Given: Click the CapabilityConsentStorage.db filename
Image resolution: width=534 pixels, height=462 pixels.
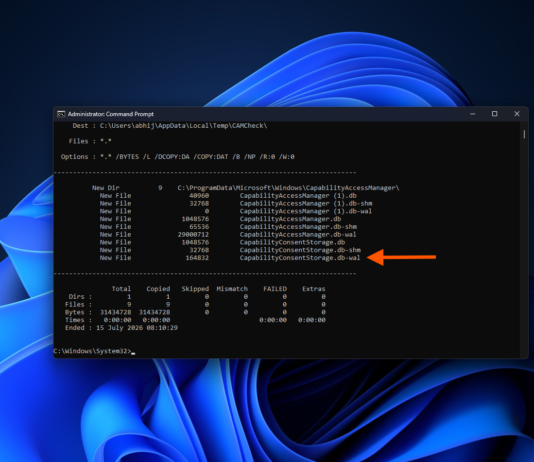Looking at the screenshot, I should tap(292, 242).
